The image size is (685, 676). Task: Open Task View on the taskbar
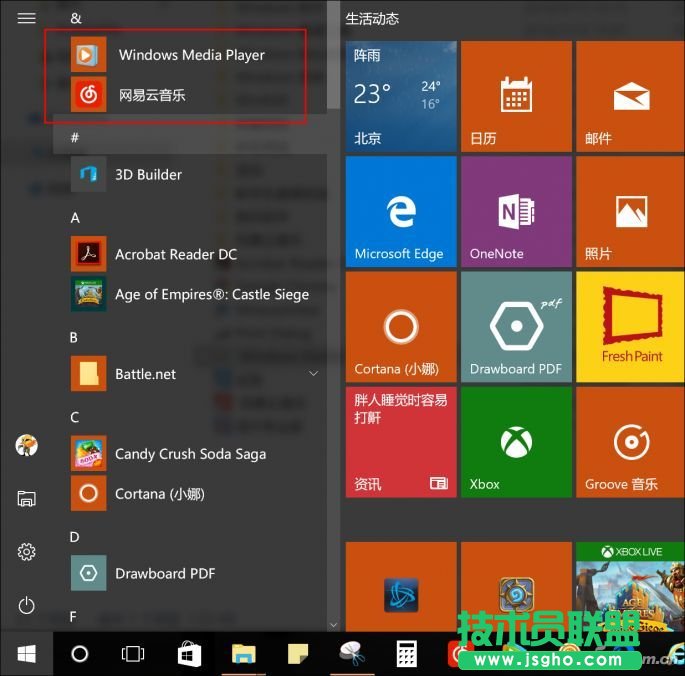click(x=133, y=654)
